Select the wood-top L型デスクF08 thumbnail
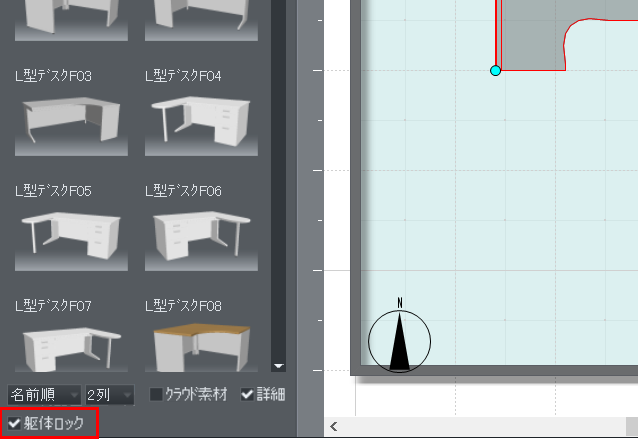The image size is (640, 440). pos(201,345)
